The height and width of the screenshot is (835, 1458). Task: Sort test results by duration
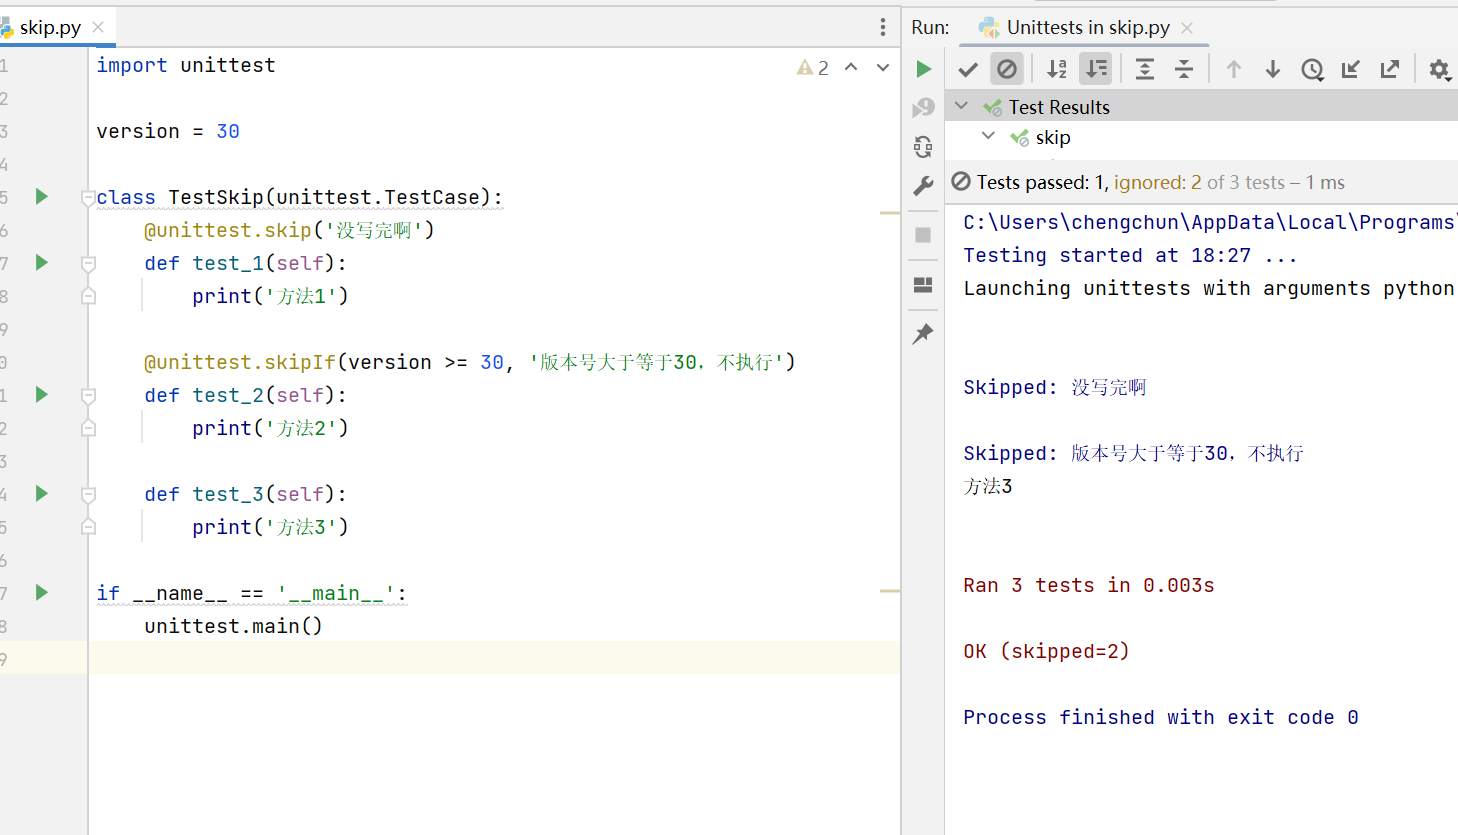[1096, 69]
